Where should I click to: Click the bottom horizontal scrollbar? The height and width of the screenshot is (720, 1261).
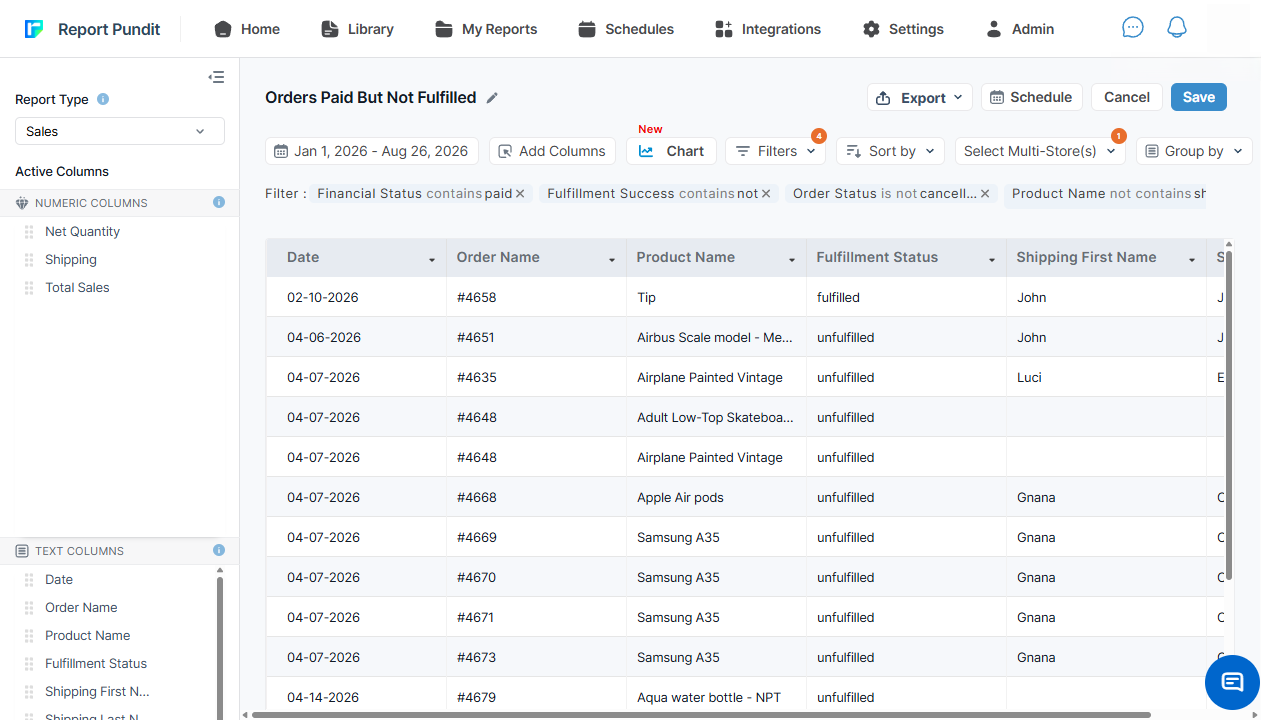tap(700, 715)
